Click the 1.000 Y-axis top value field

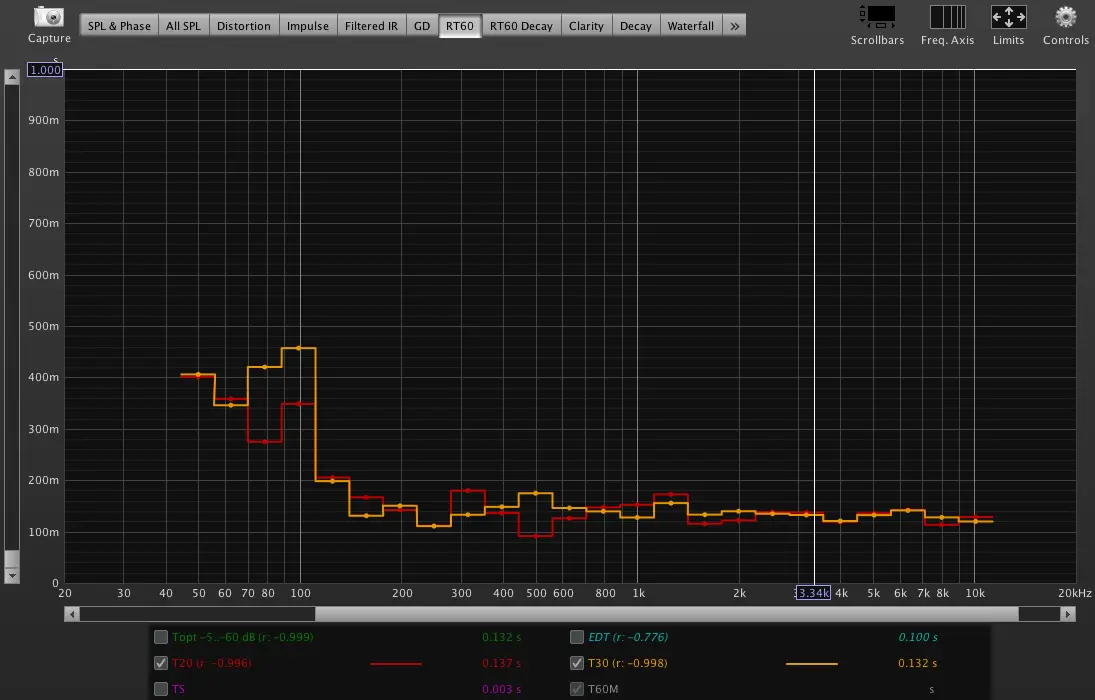(x=44, y=70)
